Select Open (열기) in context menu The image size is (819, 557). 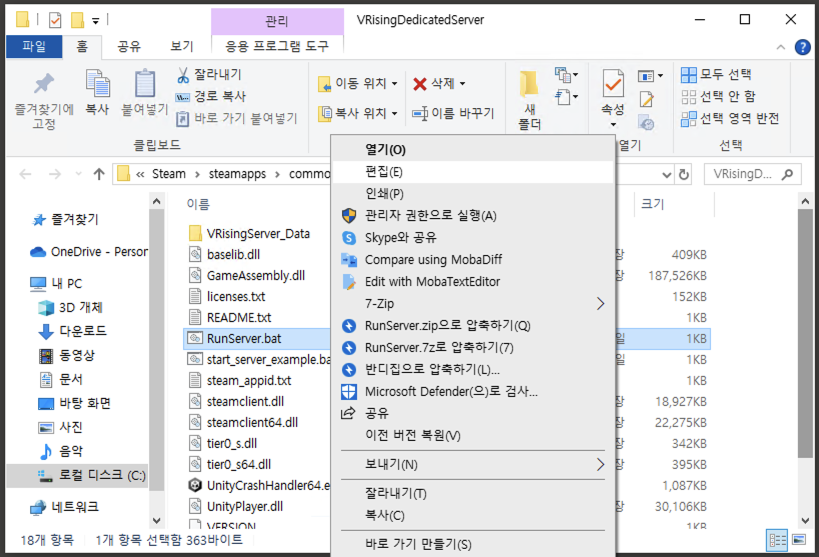pos(473,150)
